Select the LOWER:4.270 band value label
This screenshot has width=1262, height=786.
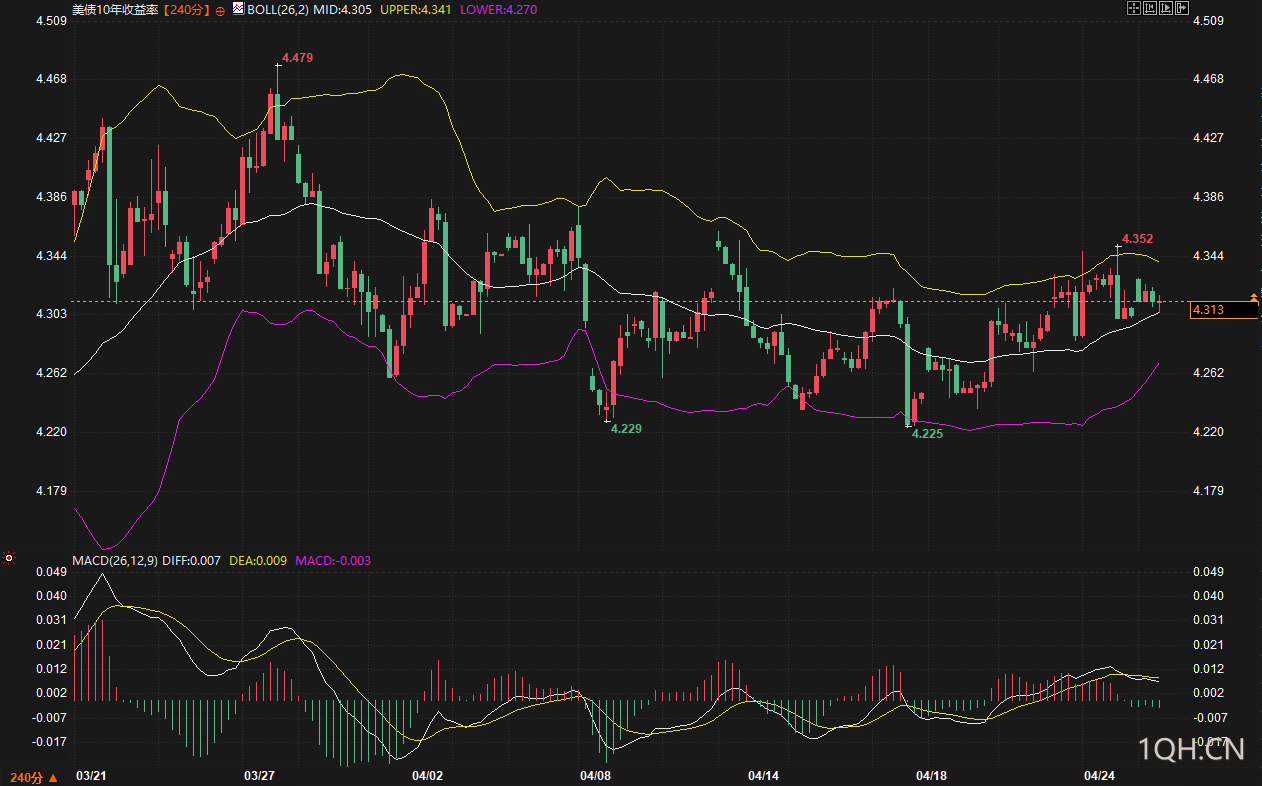505,9
